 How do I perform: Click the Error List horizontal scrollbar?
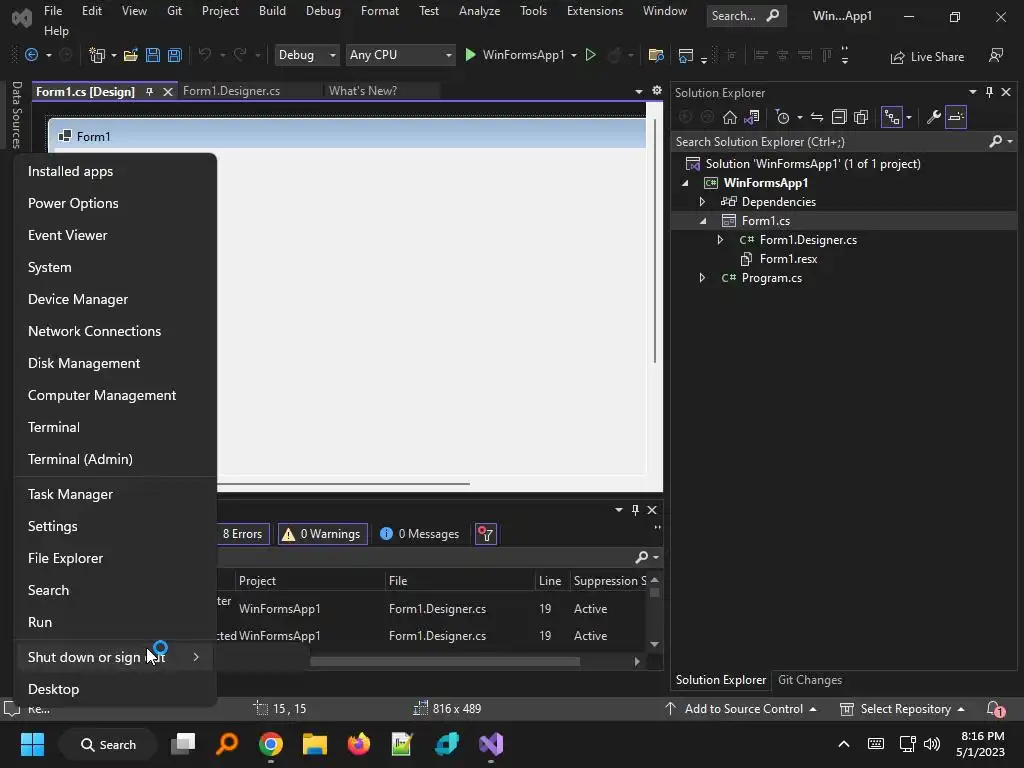[x=445, y=662]
